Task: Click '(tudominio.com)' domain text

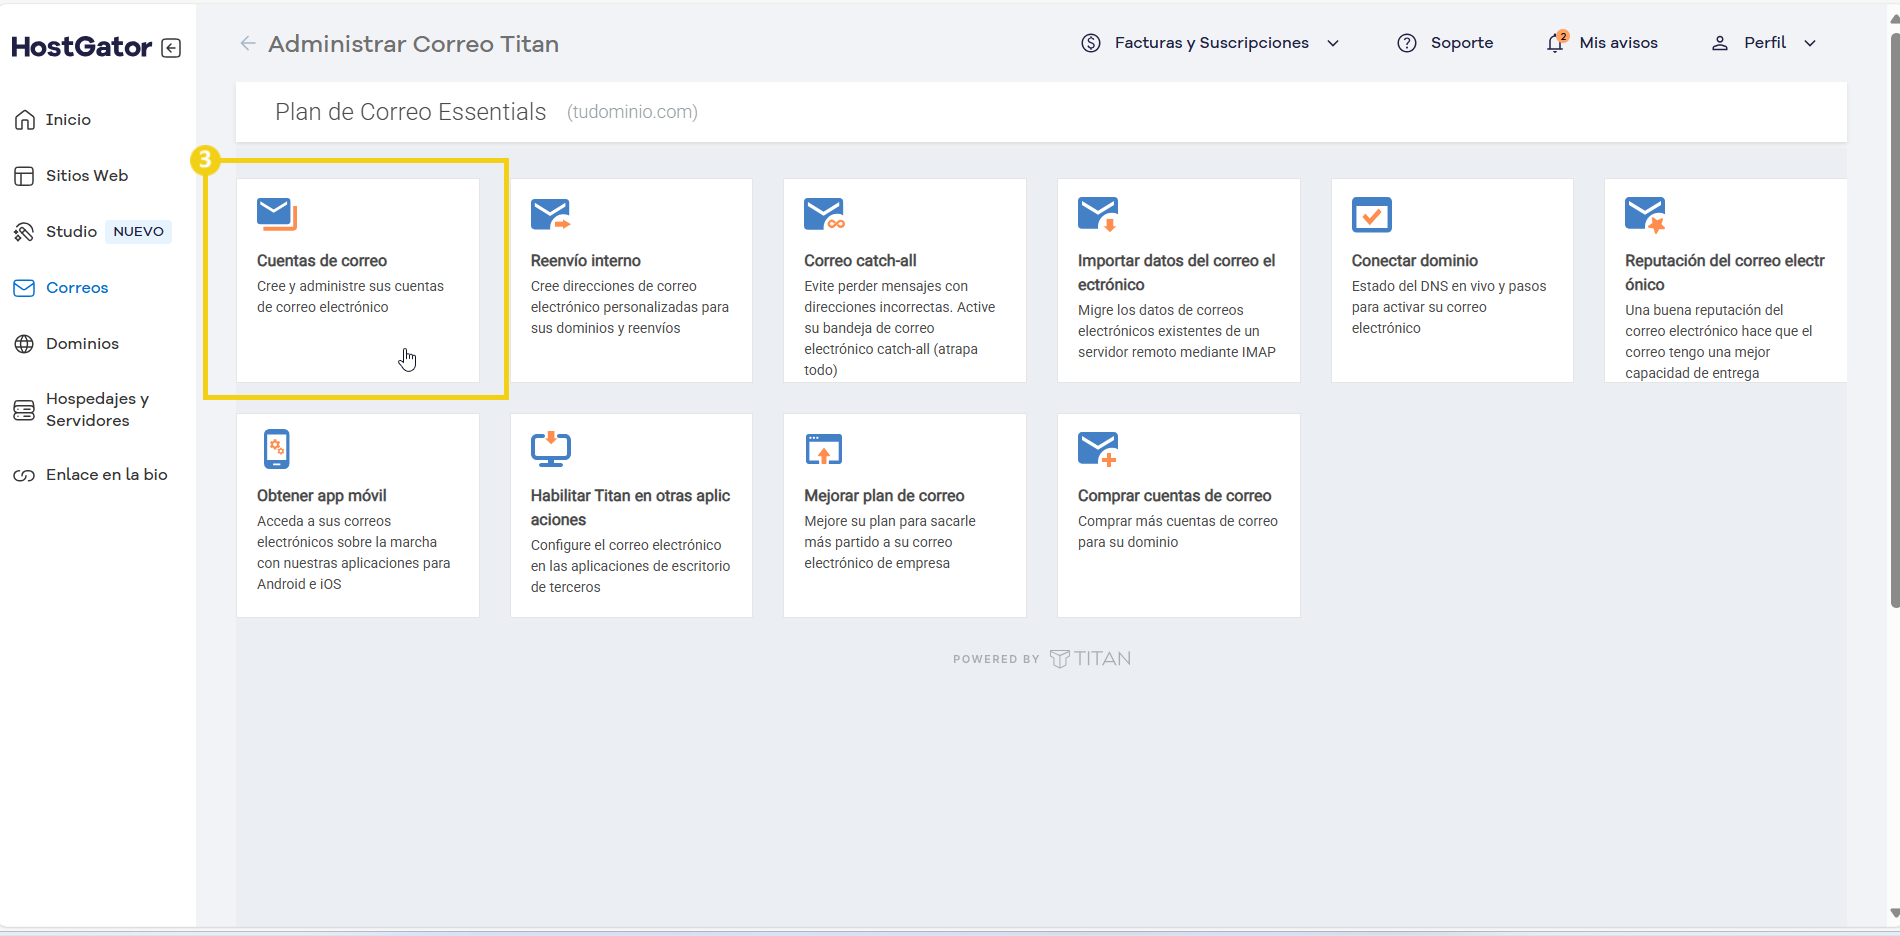Action: pyautogui.click(x=632, y=112)
